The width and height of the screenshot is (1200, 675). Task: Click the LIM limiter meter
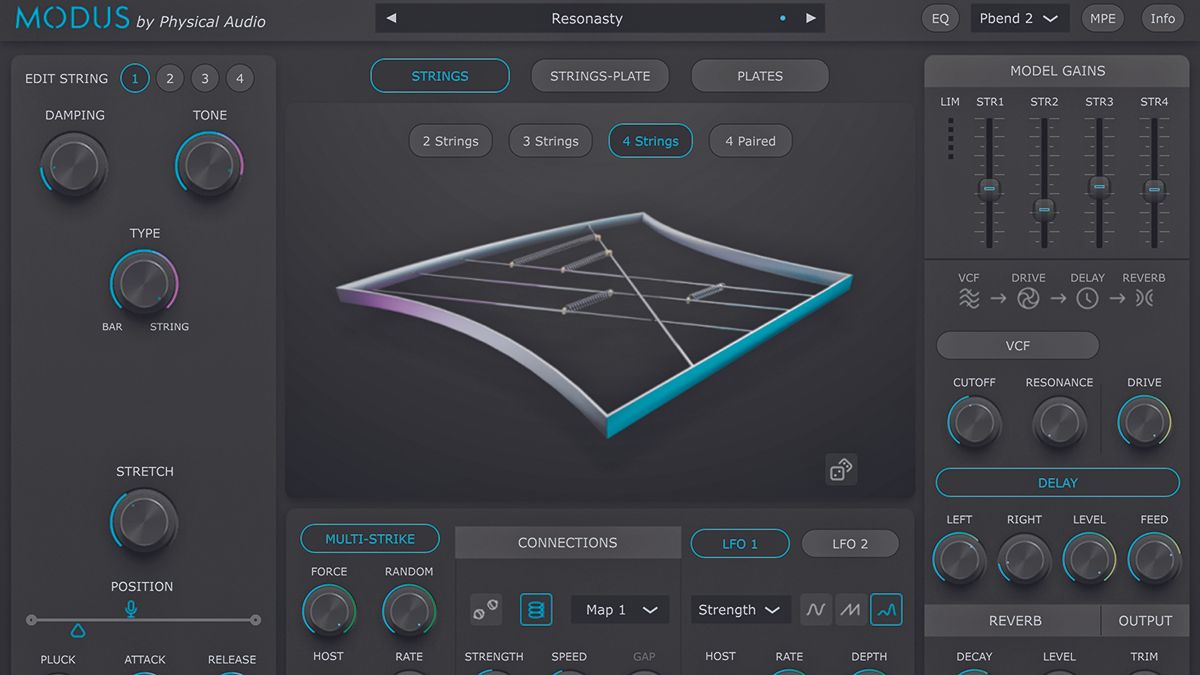click(x=950, y=139)
